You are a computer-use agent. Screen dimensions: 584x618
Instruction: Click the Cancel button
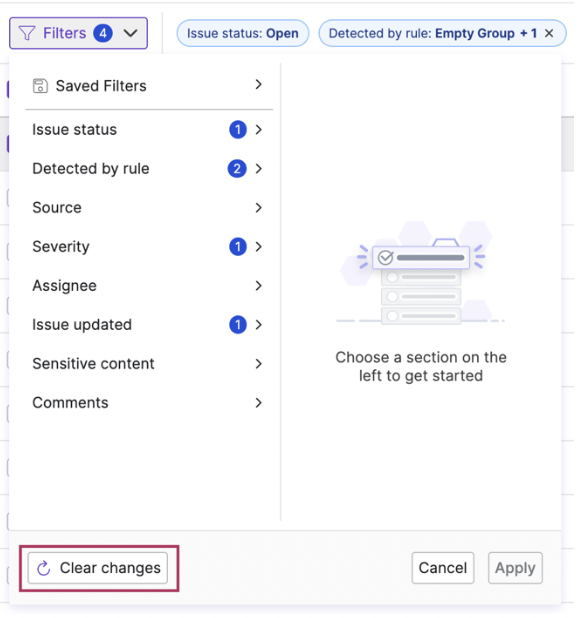(443, 568)
